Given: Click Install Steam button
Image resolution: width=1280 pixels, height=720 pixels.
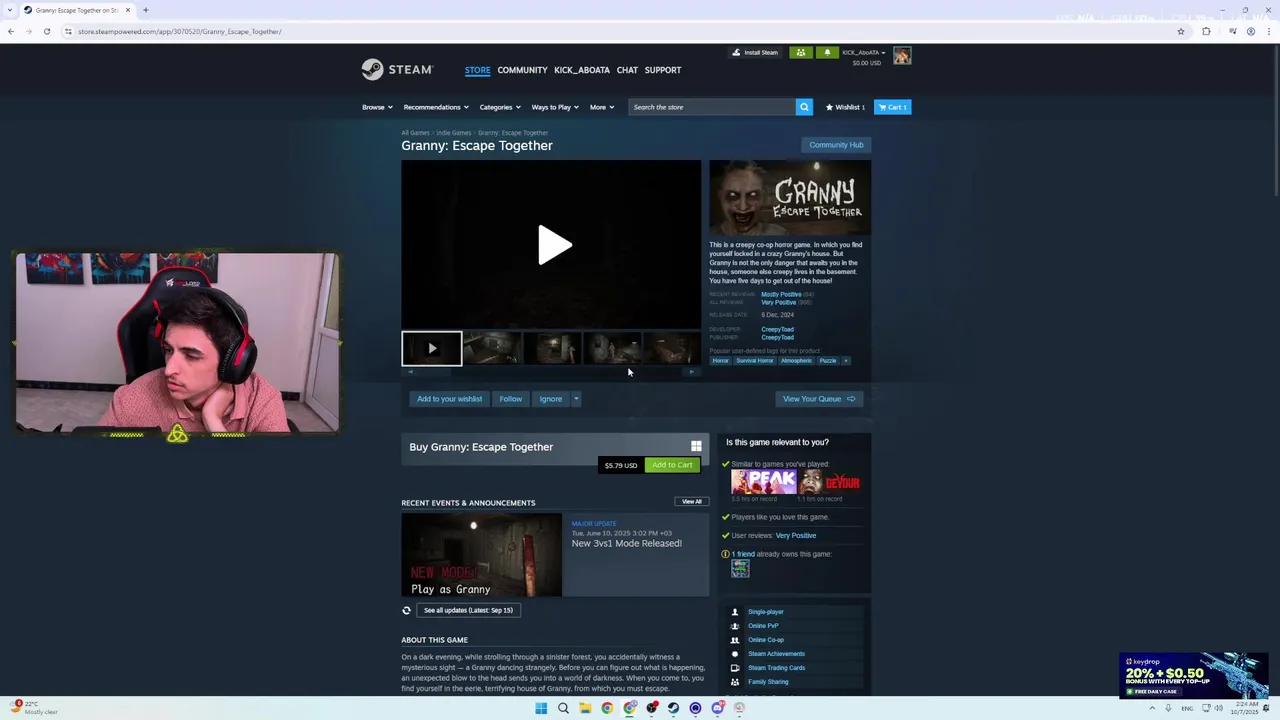Looking at the screenshot, I should [755, 52].
